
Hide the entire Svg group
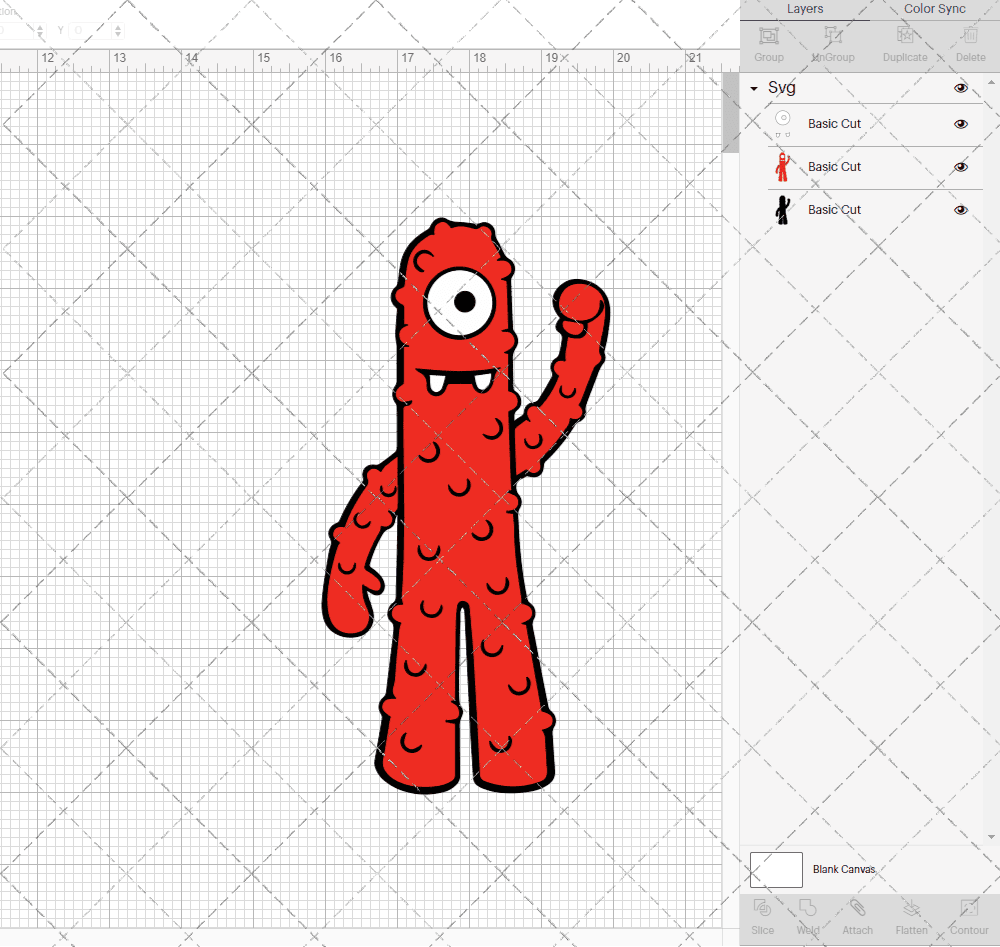tap(961, 88)
